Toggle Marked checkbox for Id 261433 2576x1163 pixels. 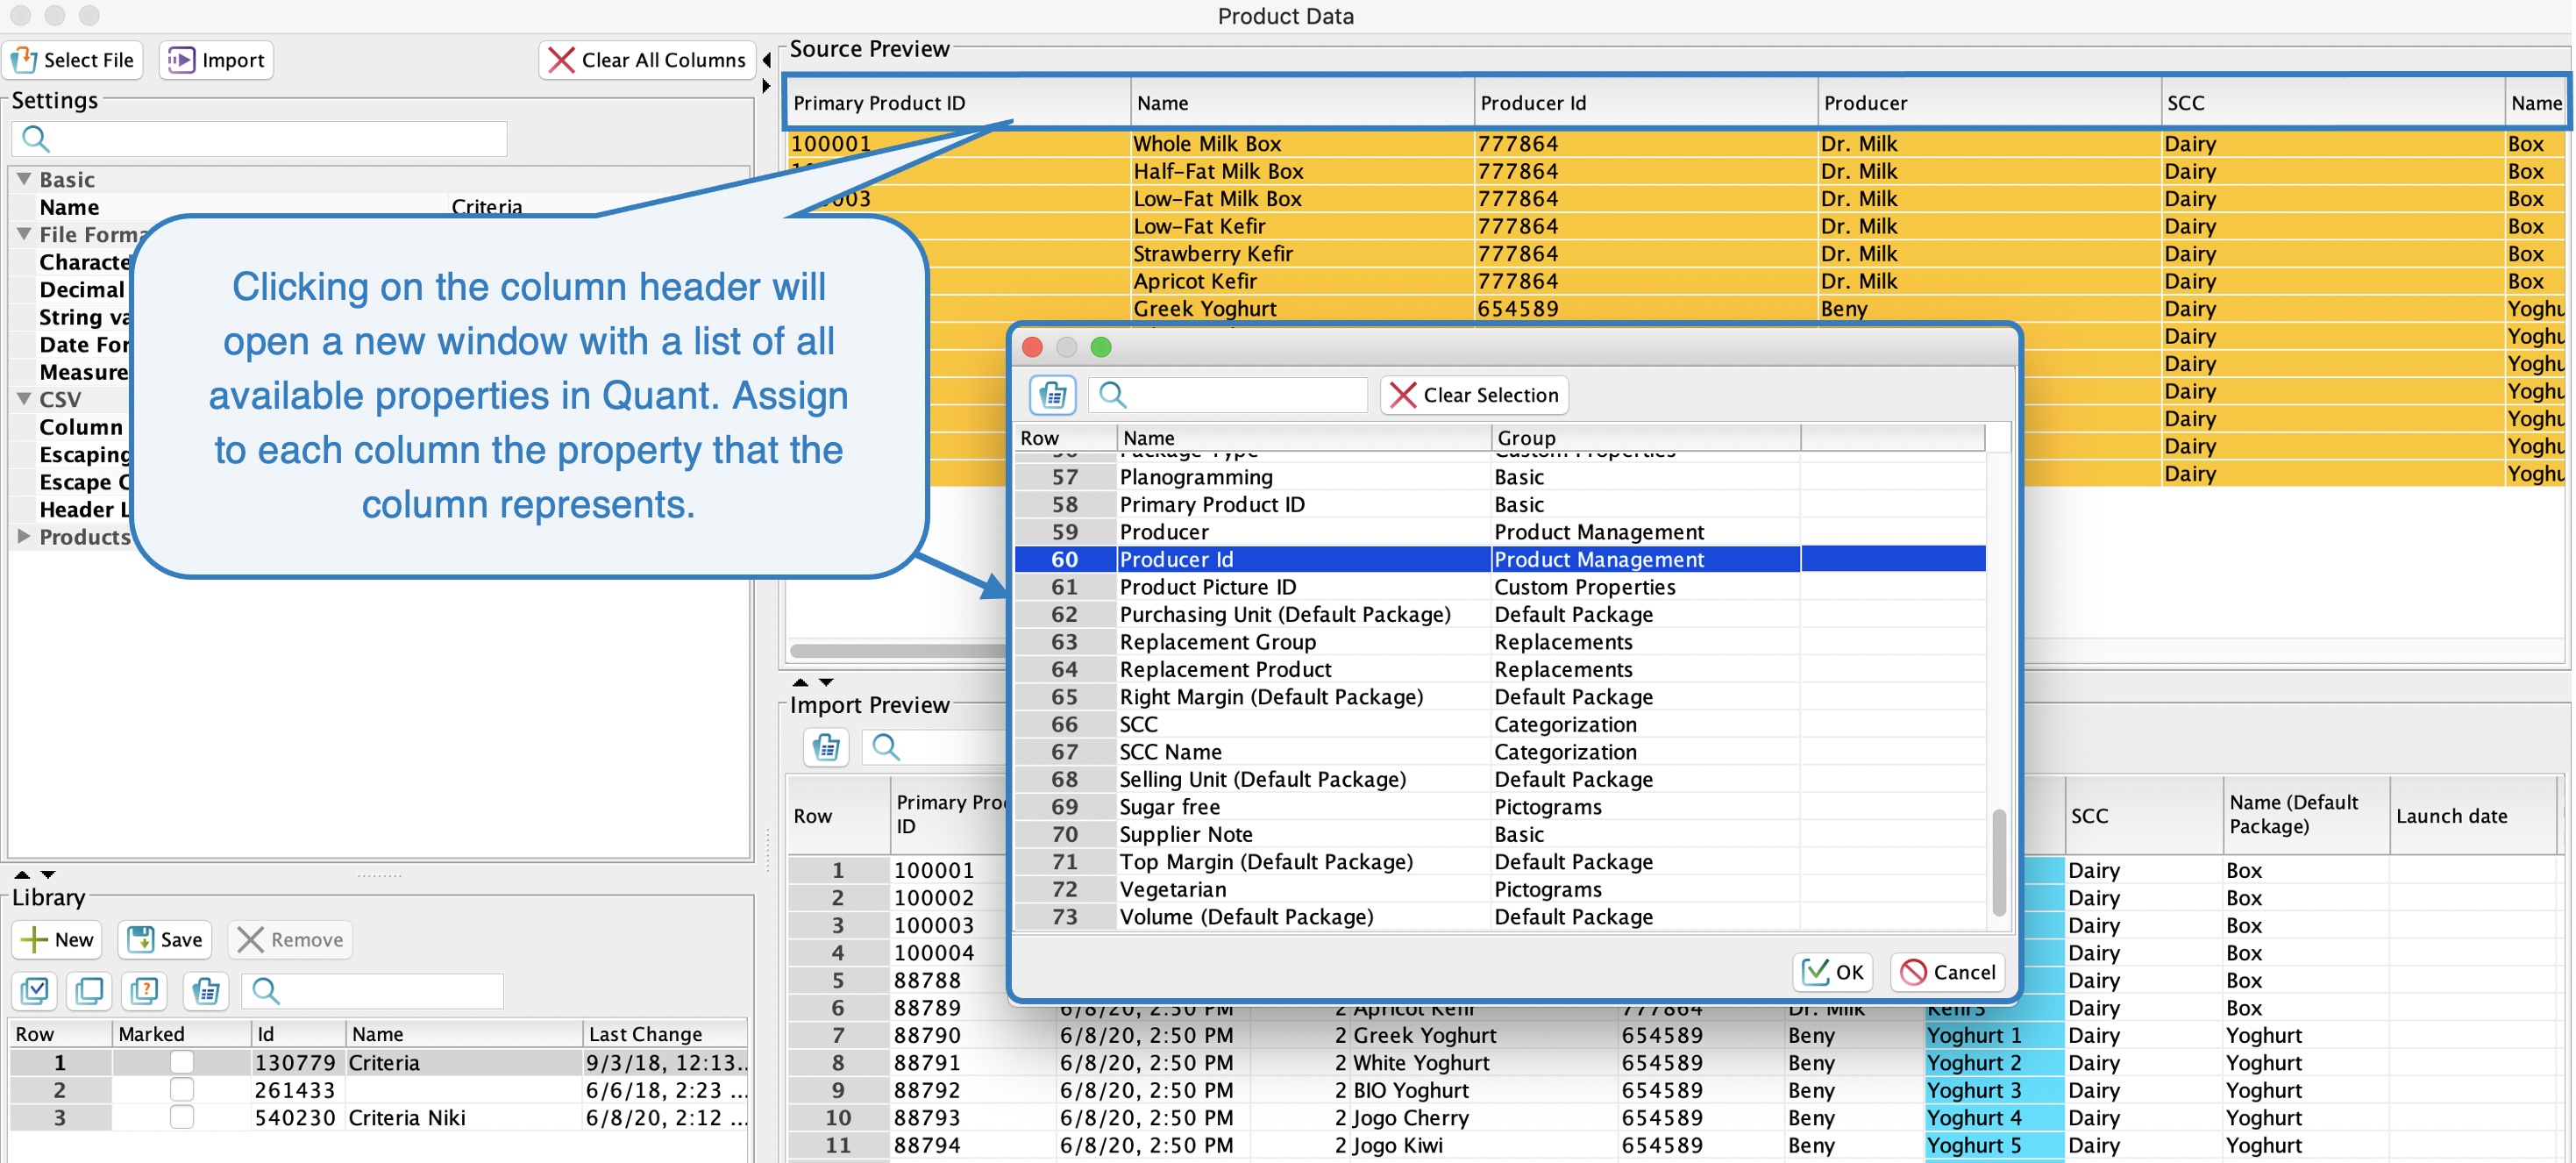181,1089
